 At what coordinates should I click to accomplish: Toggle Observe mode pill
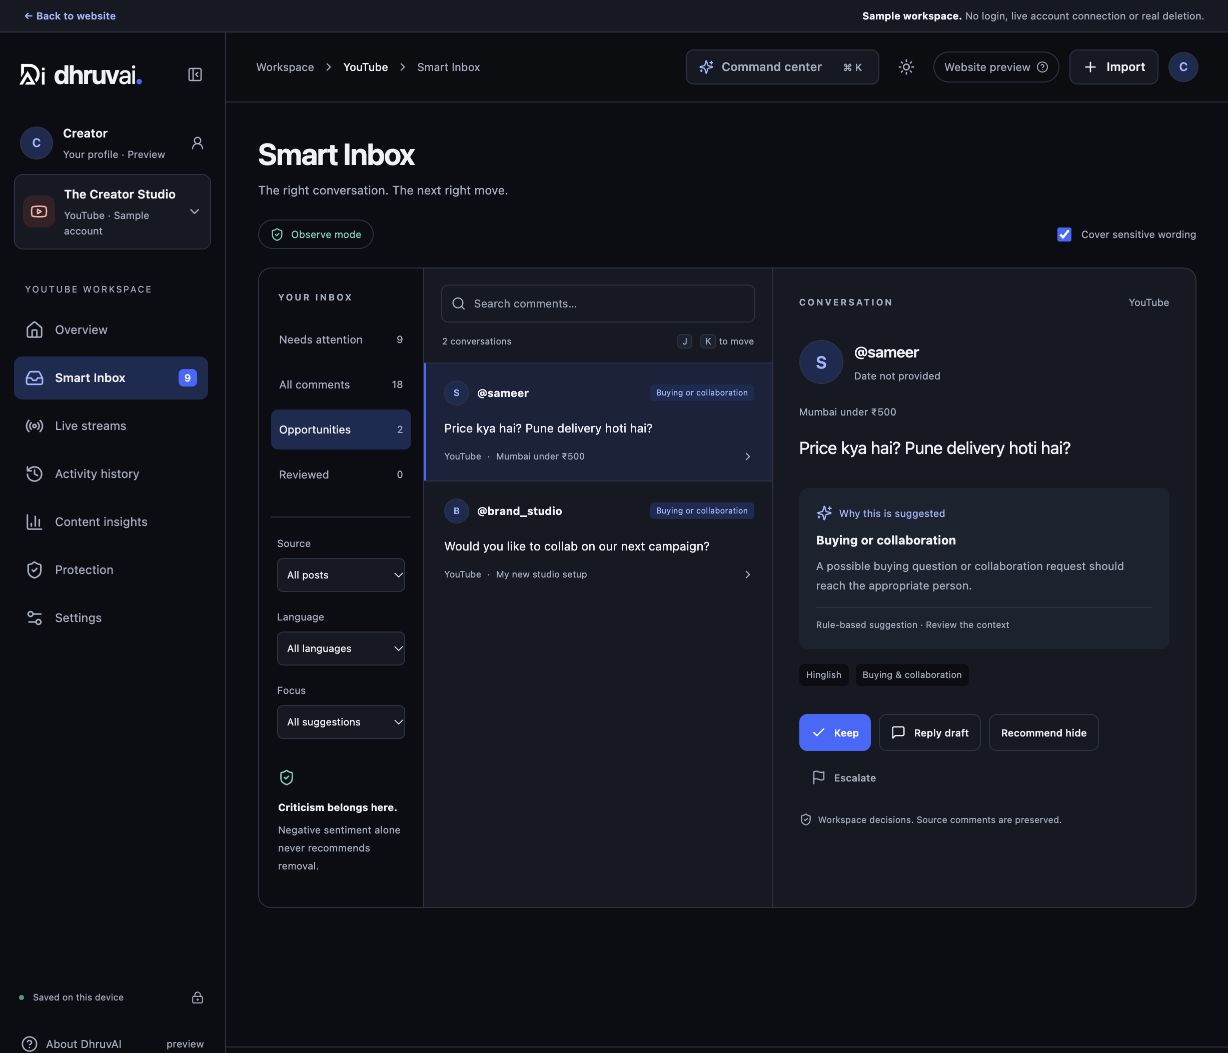(316, 234)
